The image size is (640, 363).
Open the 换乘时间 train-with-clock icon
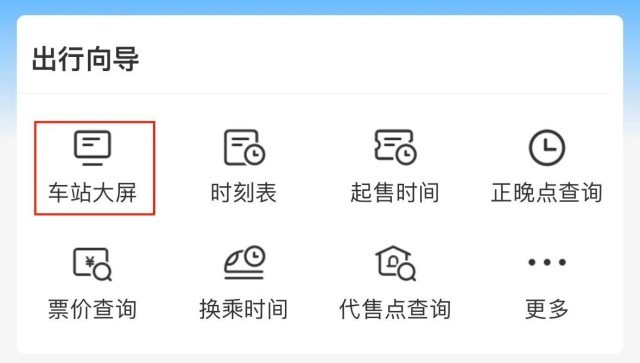244,263
